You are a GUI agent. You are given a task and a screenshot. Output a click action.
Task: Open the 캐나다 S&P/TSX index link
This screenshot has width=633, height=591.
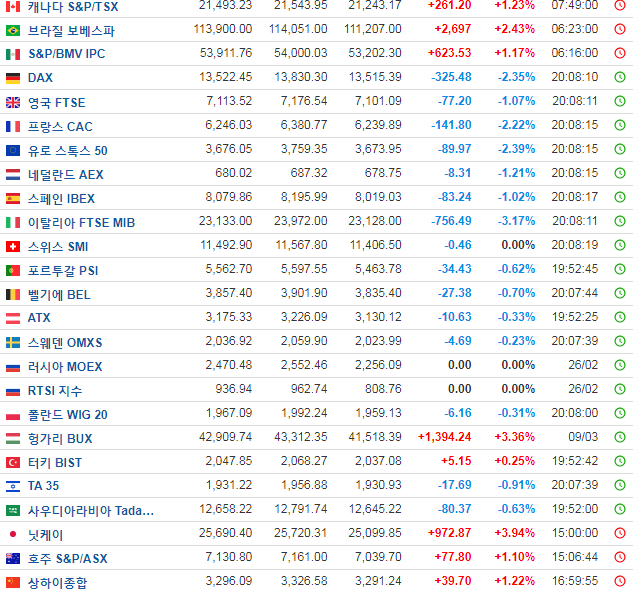73,6
